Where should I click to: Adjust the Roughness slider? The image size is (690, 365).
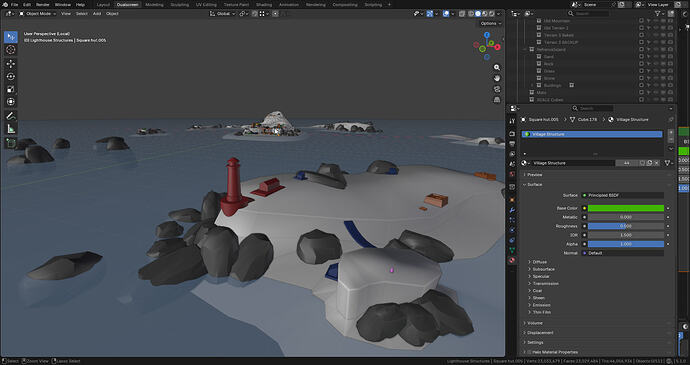click(626, 226)
